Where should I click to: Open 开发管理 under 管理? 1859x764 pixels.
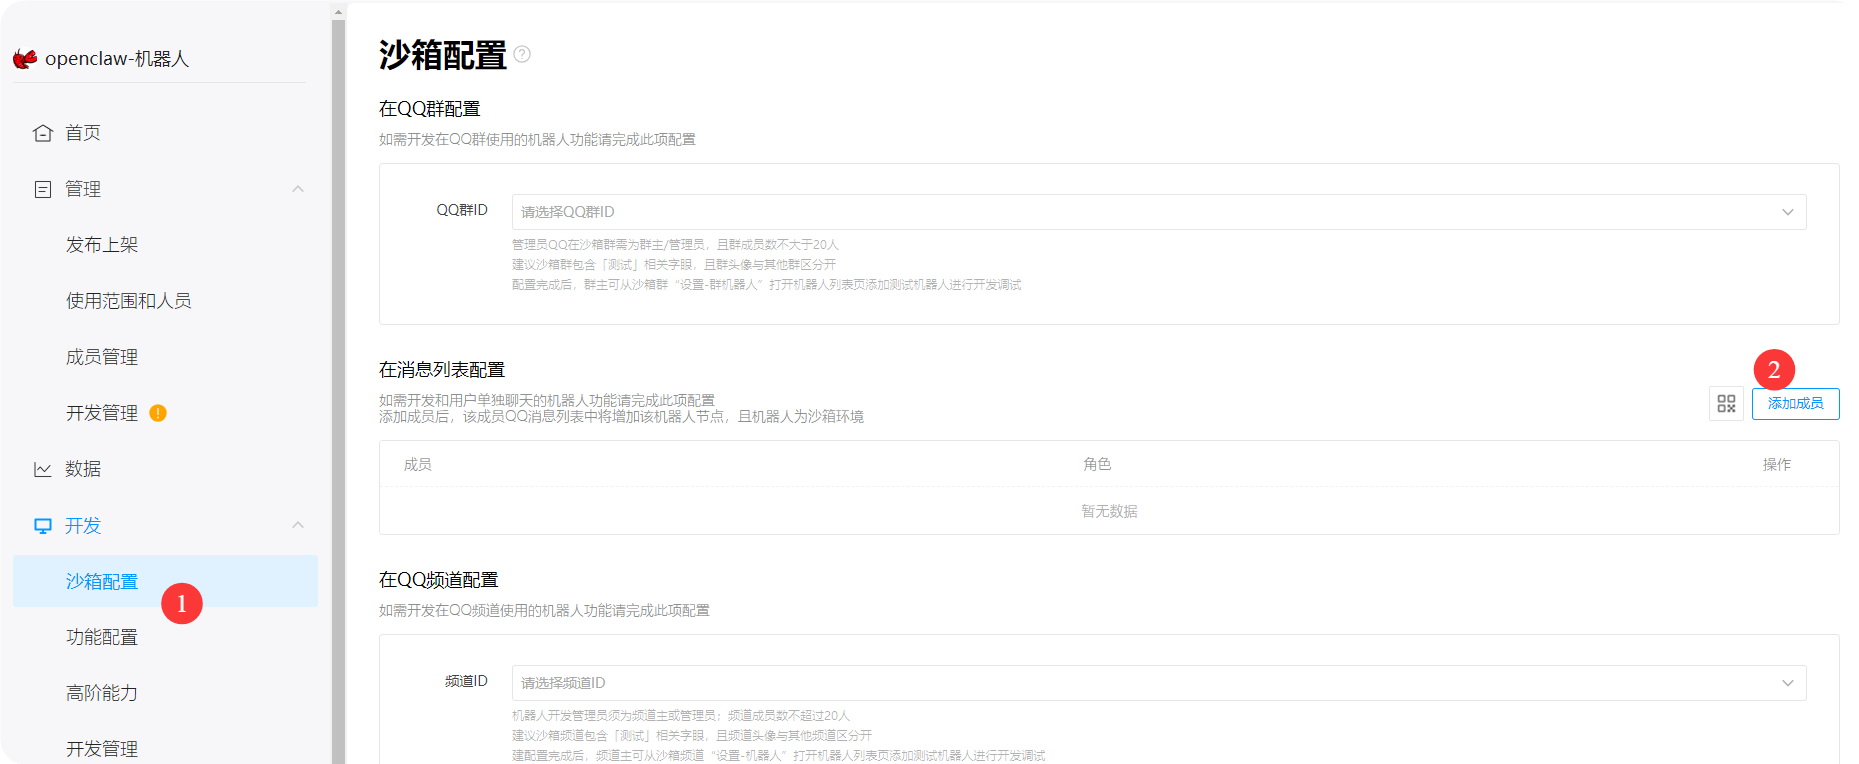(102, 413)
